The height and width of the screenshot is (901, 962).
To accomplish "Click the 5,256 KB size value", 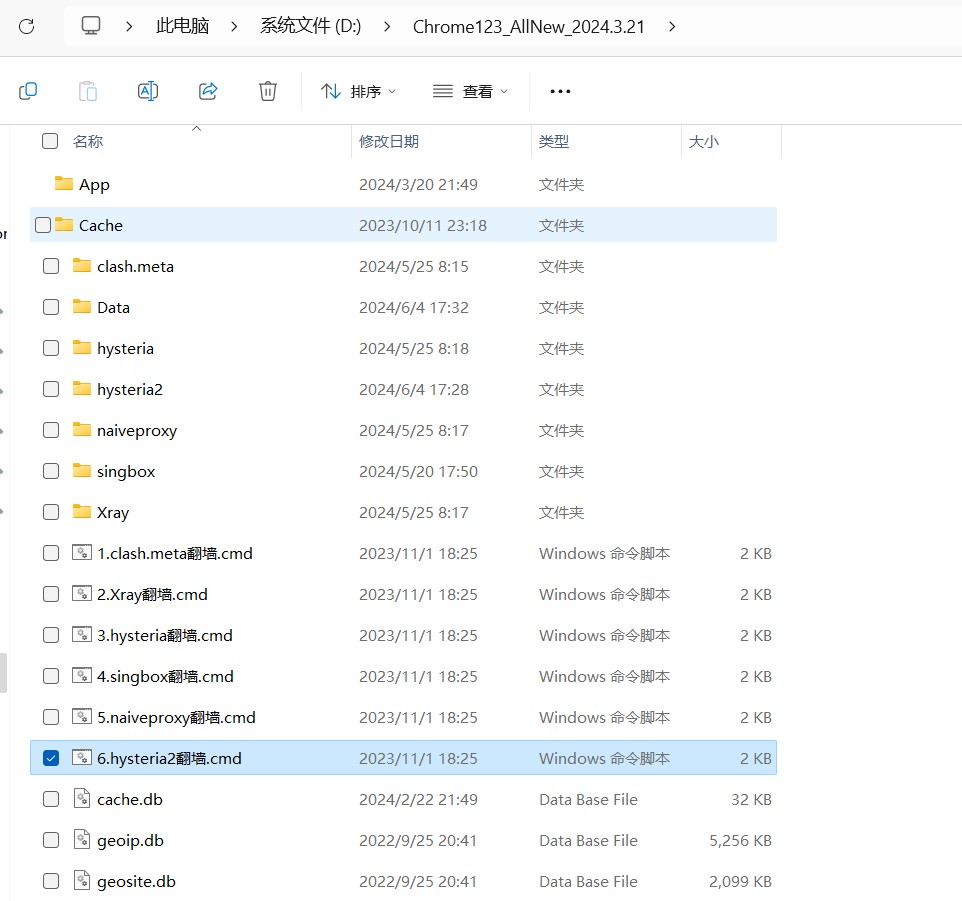I will (x=740, y=840).
